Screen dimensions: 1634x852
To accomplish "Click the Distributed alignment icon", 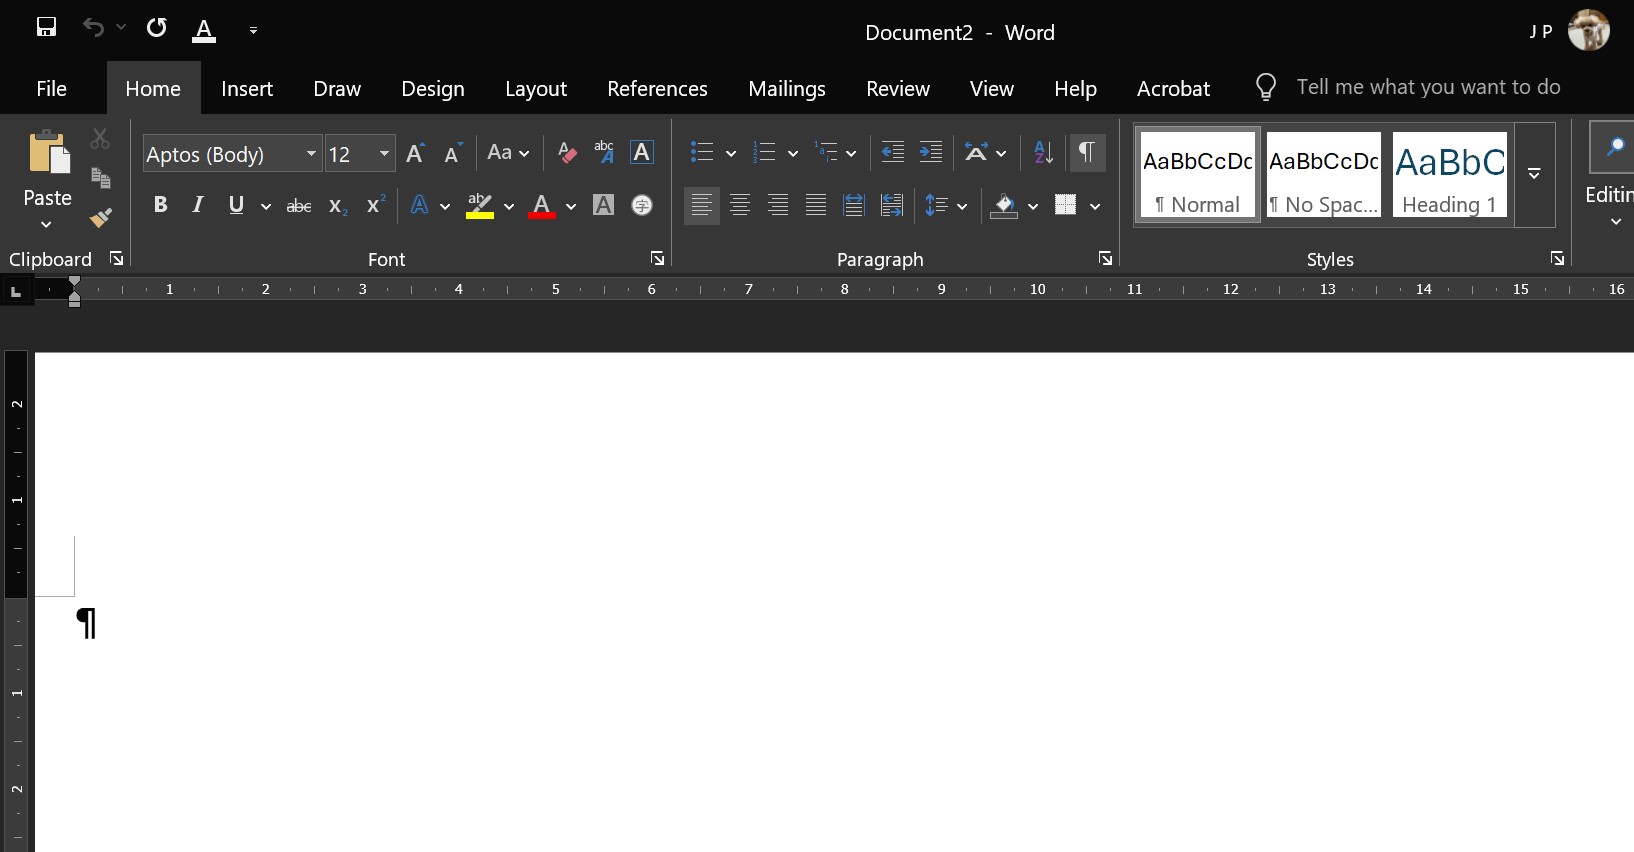I will [854, 205].
